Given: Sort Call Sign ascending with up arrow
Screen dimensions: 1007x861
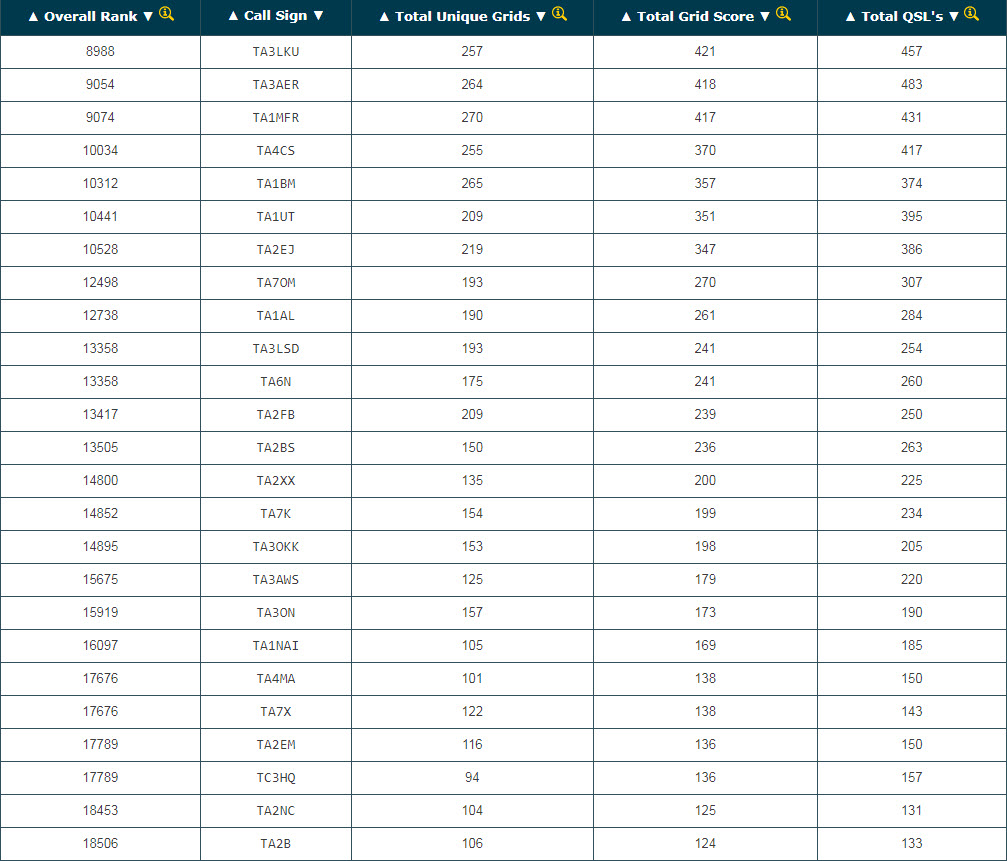Looking at the screenshot, I should click(234, 16).
